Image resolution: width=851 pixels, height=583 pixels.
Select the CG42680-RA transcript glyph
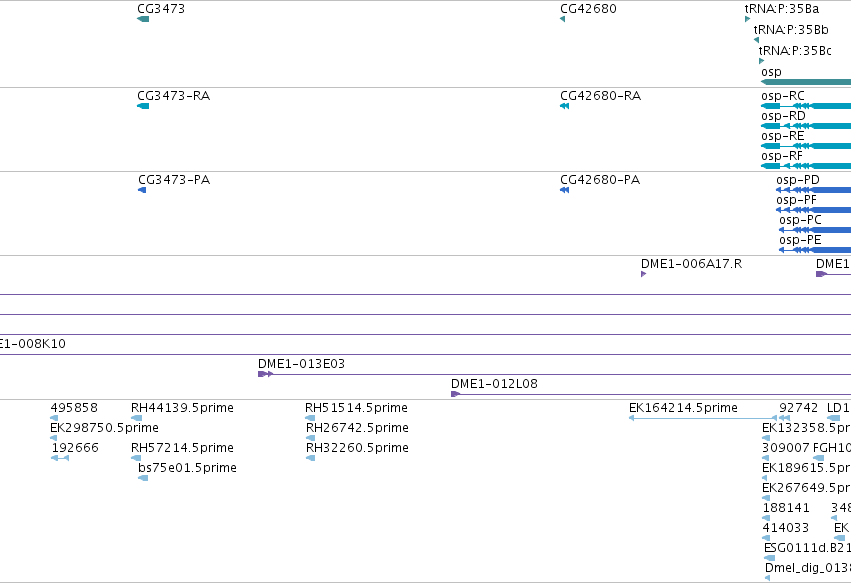coord(564,106)
